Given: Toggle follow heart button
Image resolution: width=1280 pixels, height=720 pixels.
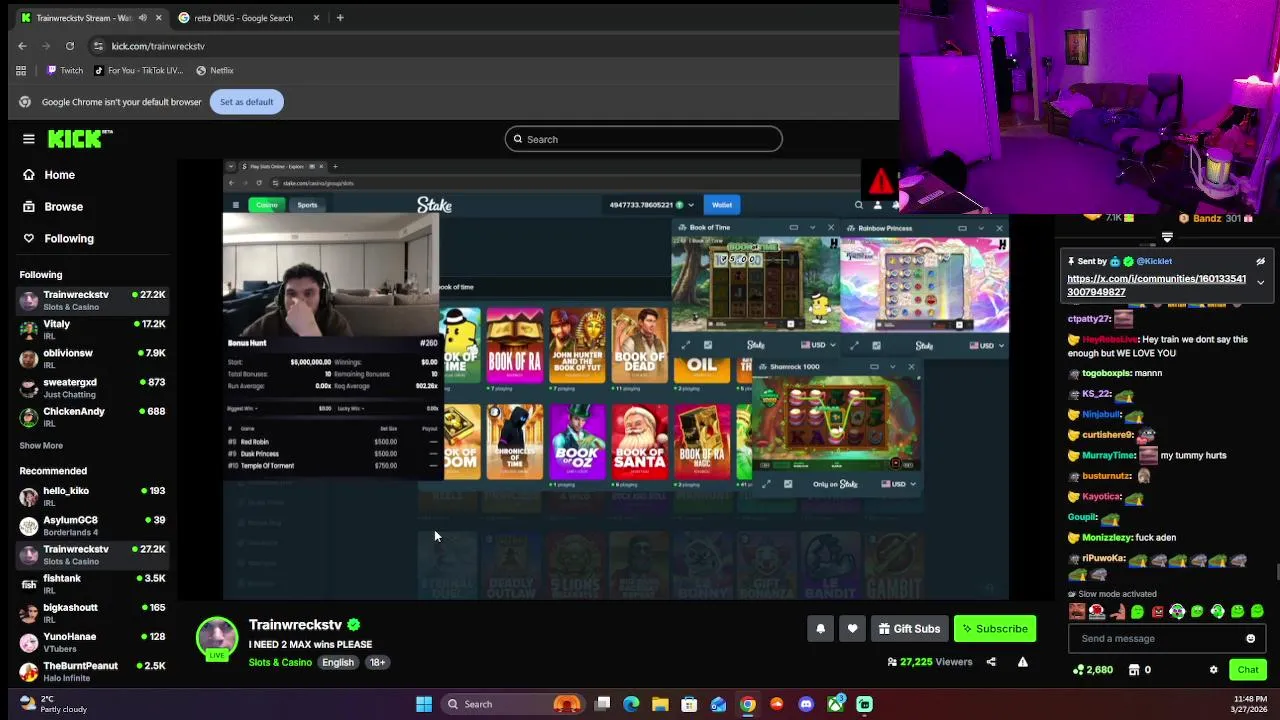Looking at the screenshot, I should pos(852,629).
